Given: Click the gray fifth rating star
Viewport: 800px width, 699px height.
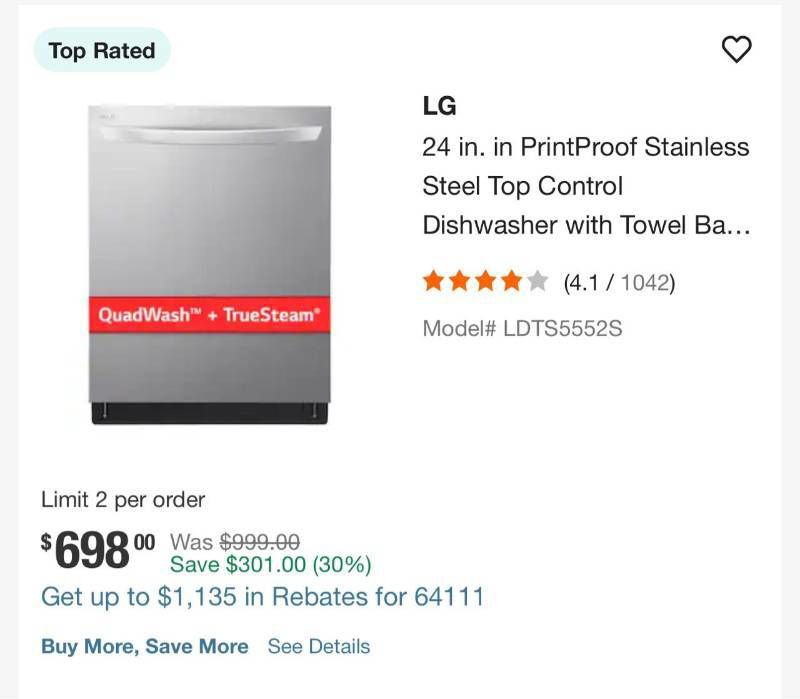Looking at the screenshot, I should [x=538, y=282].
